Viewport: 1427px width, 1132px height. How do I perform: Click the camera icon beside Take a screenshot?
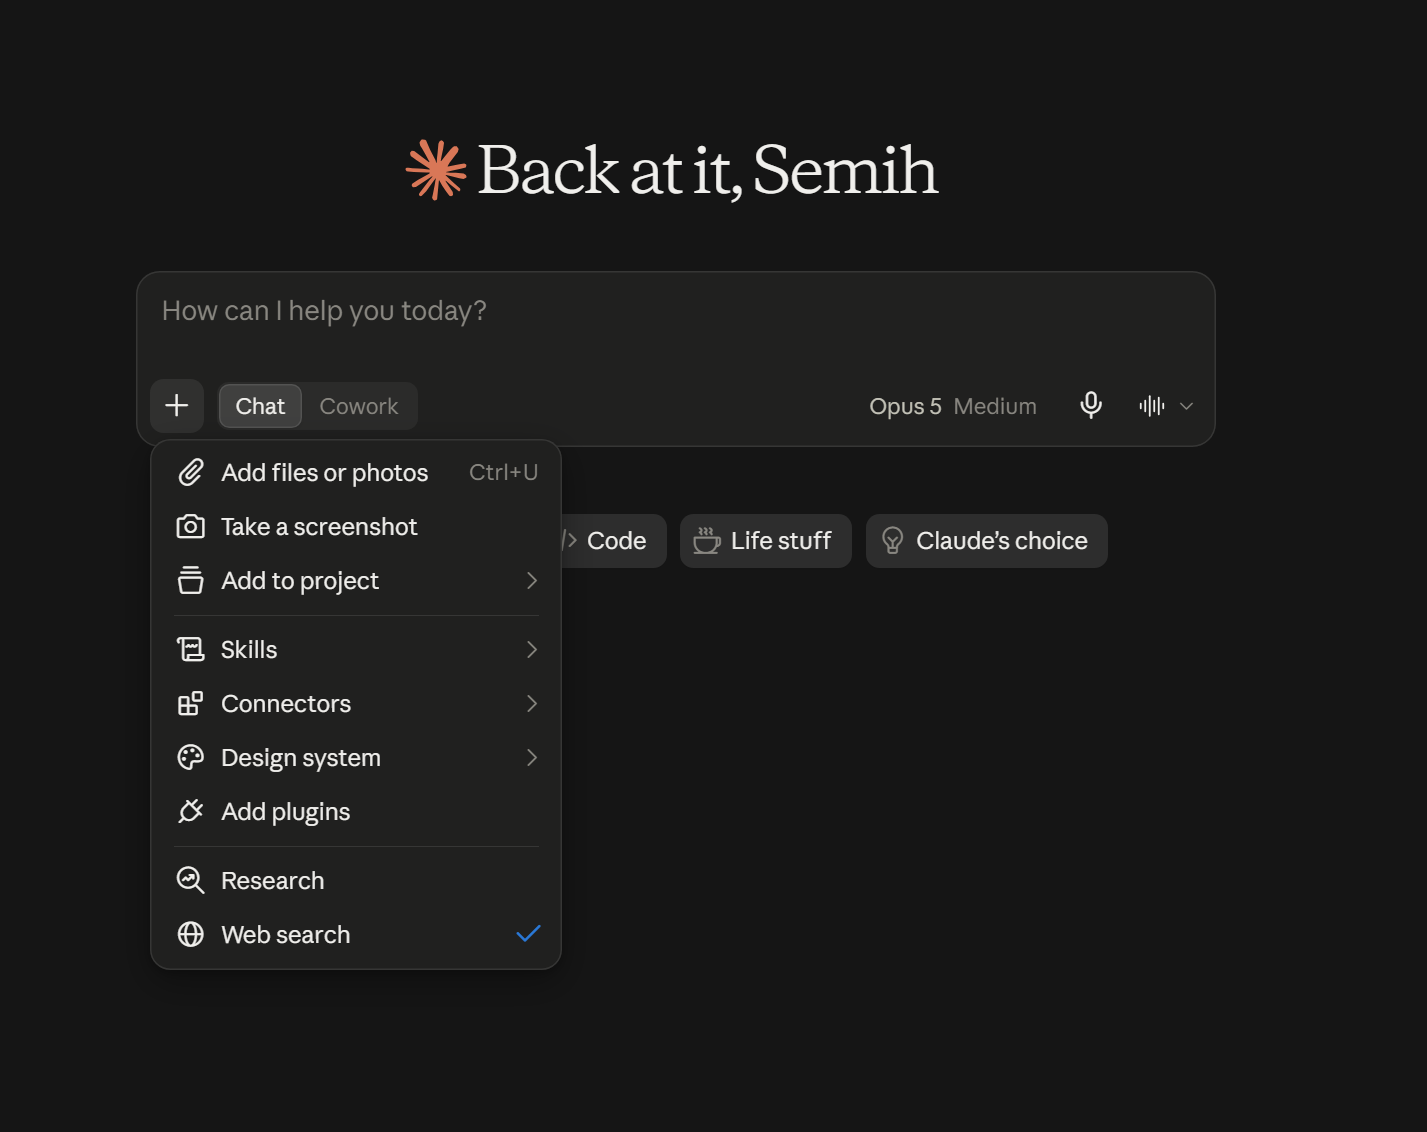[191, 527]
